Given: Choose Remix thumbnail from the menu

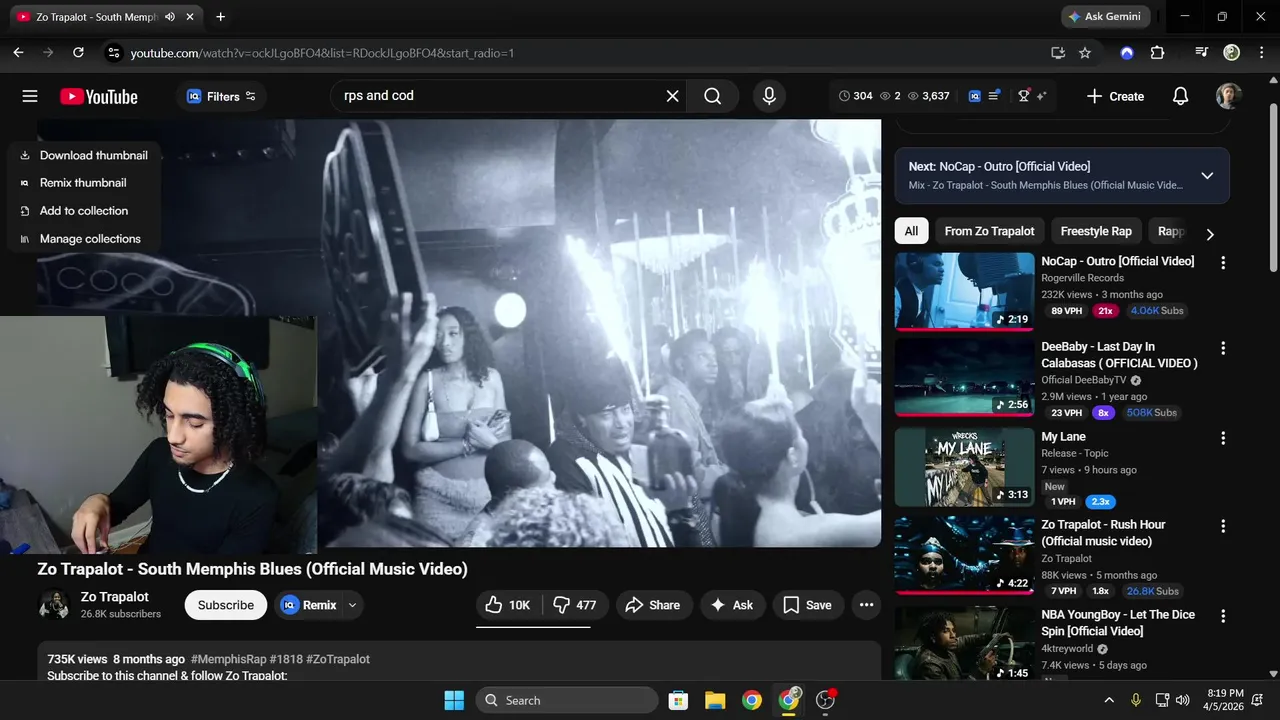Looking at the screenshot, I should tap(84, 183).
